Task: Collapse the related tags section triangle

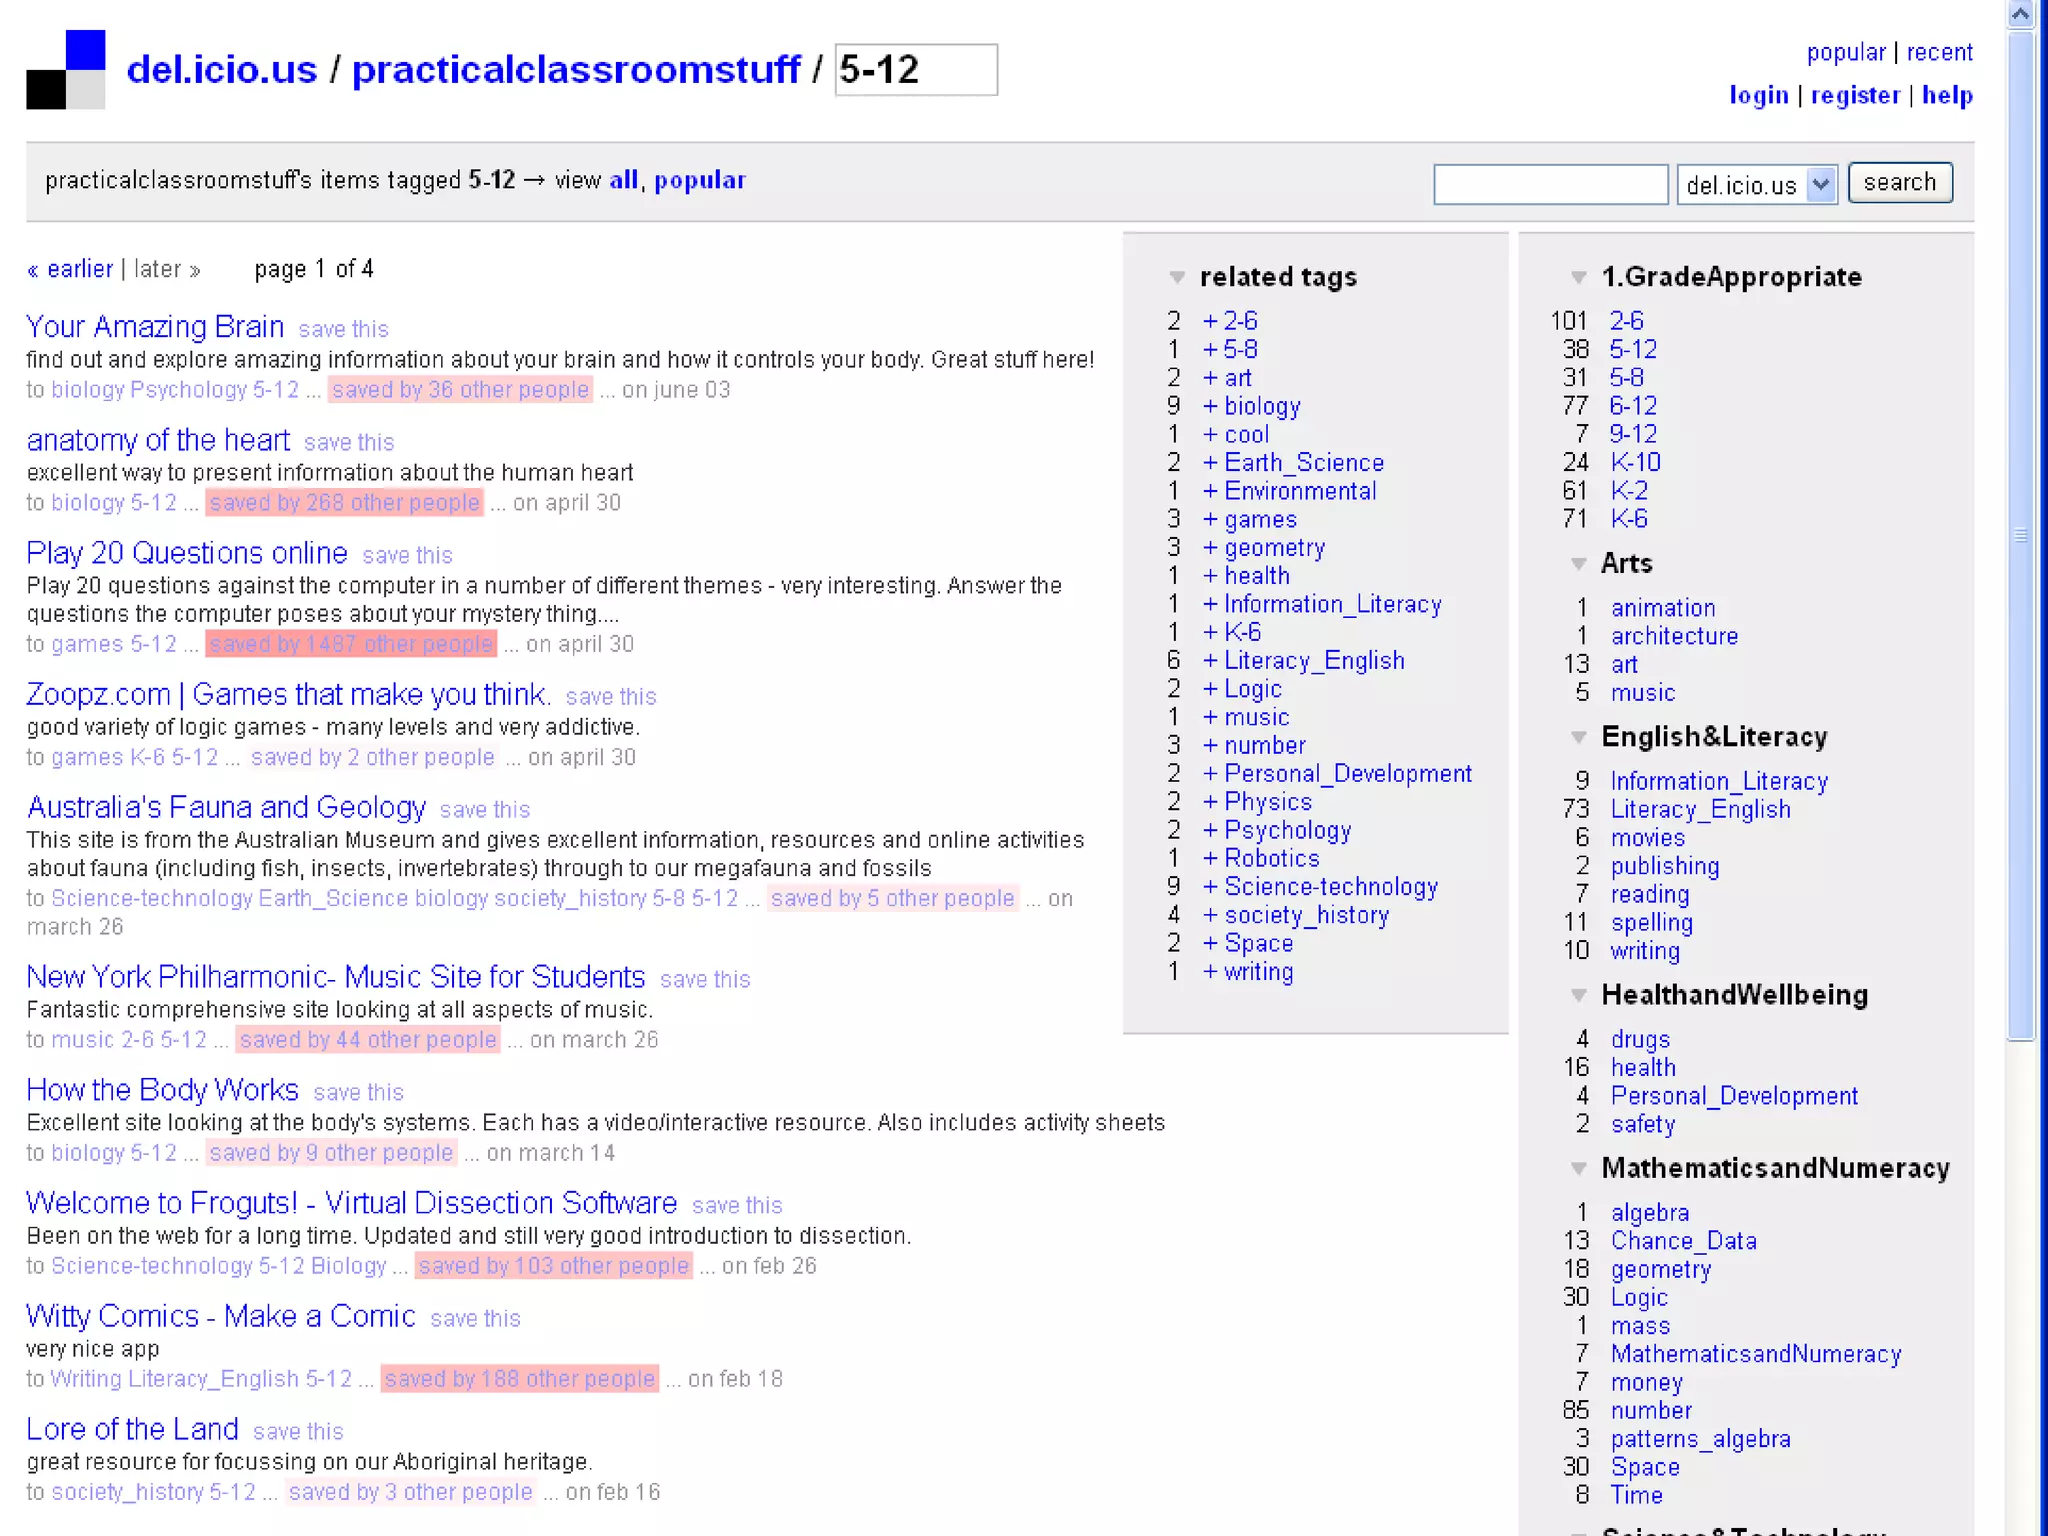Action: (1177, 277)
